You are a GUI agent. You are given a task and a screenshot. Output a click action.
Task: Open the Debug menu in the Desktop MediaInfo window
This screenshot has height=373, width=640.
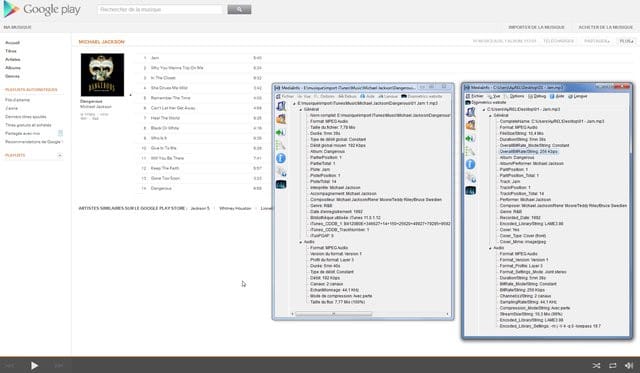(x=537, y=96)
